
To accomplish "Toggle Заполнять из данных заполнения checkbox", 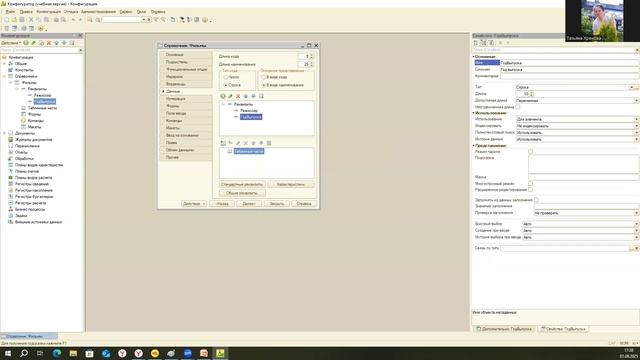I will 536,200.
